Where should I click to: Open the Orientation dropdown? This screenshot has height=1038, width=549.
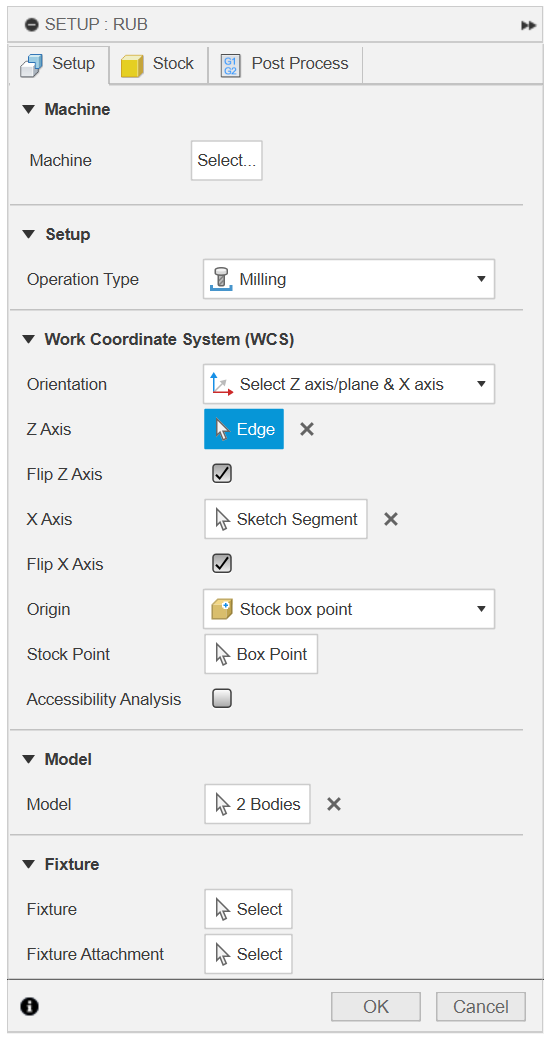348,384
